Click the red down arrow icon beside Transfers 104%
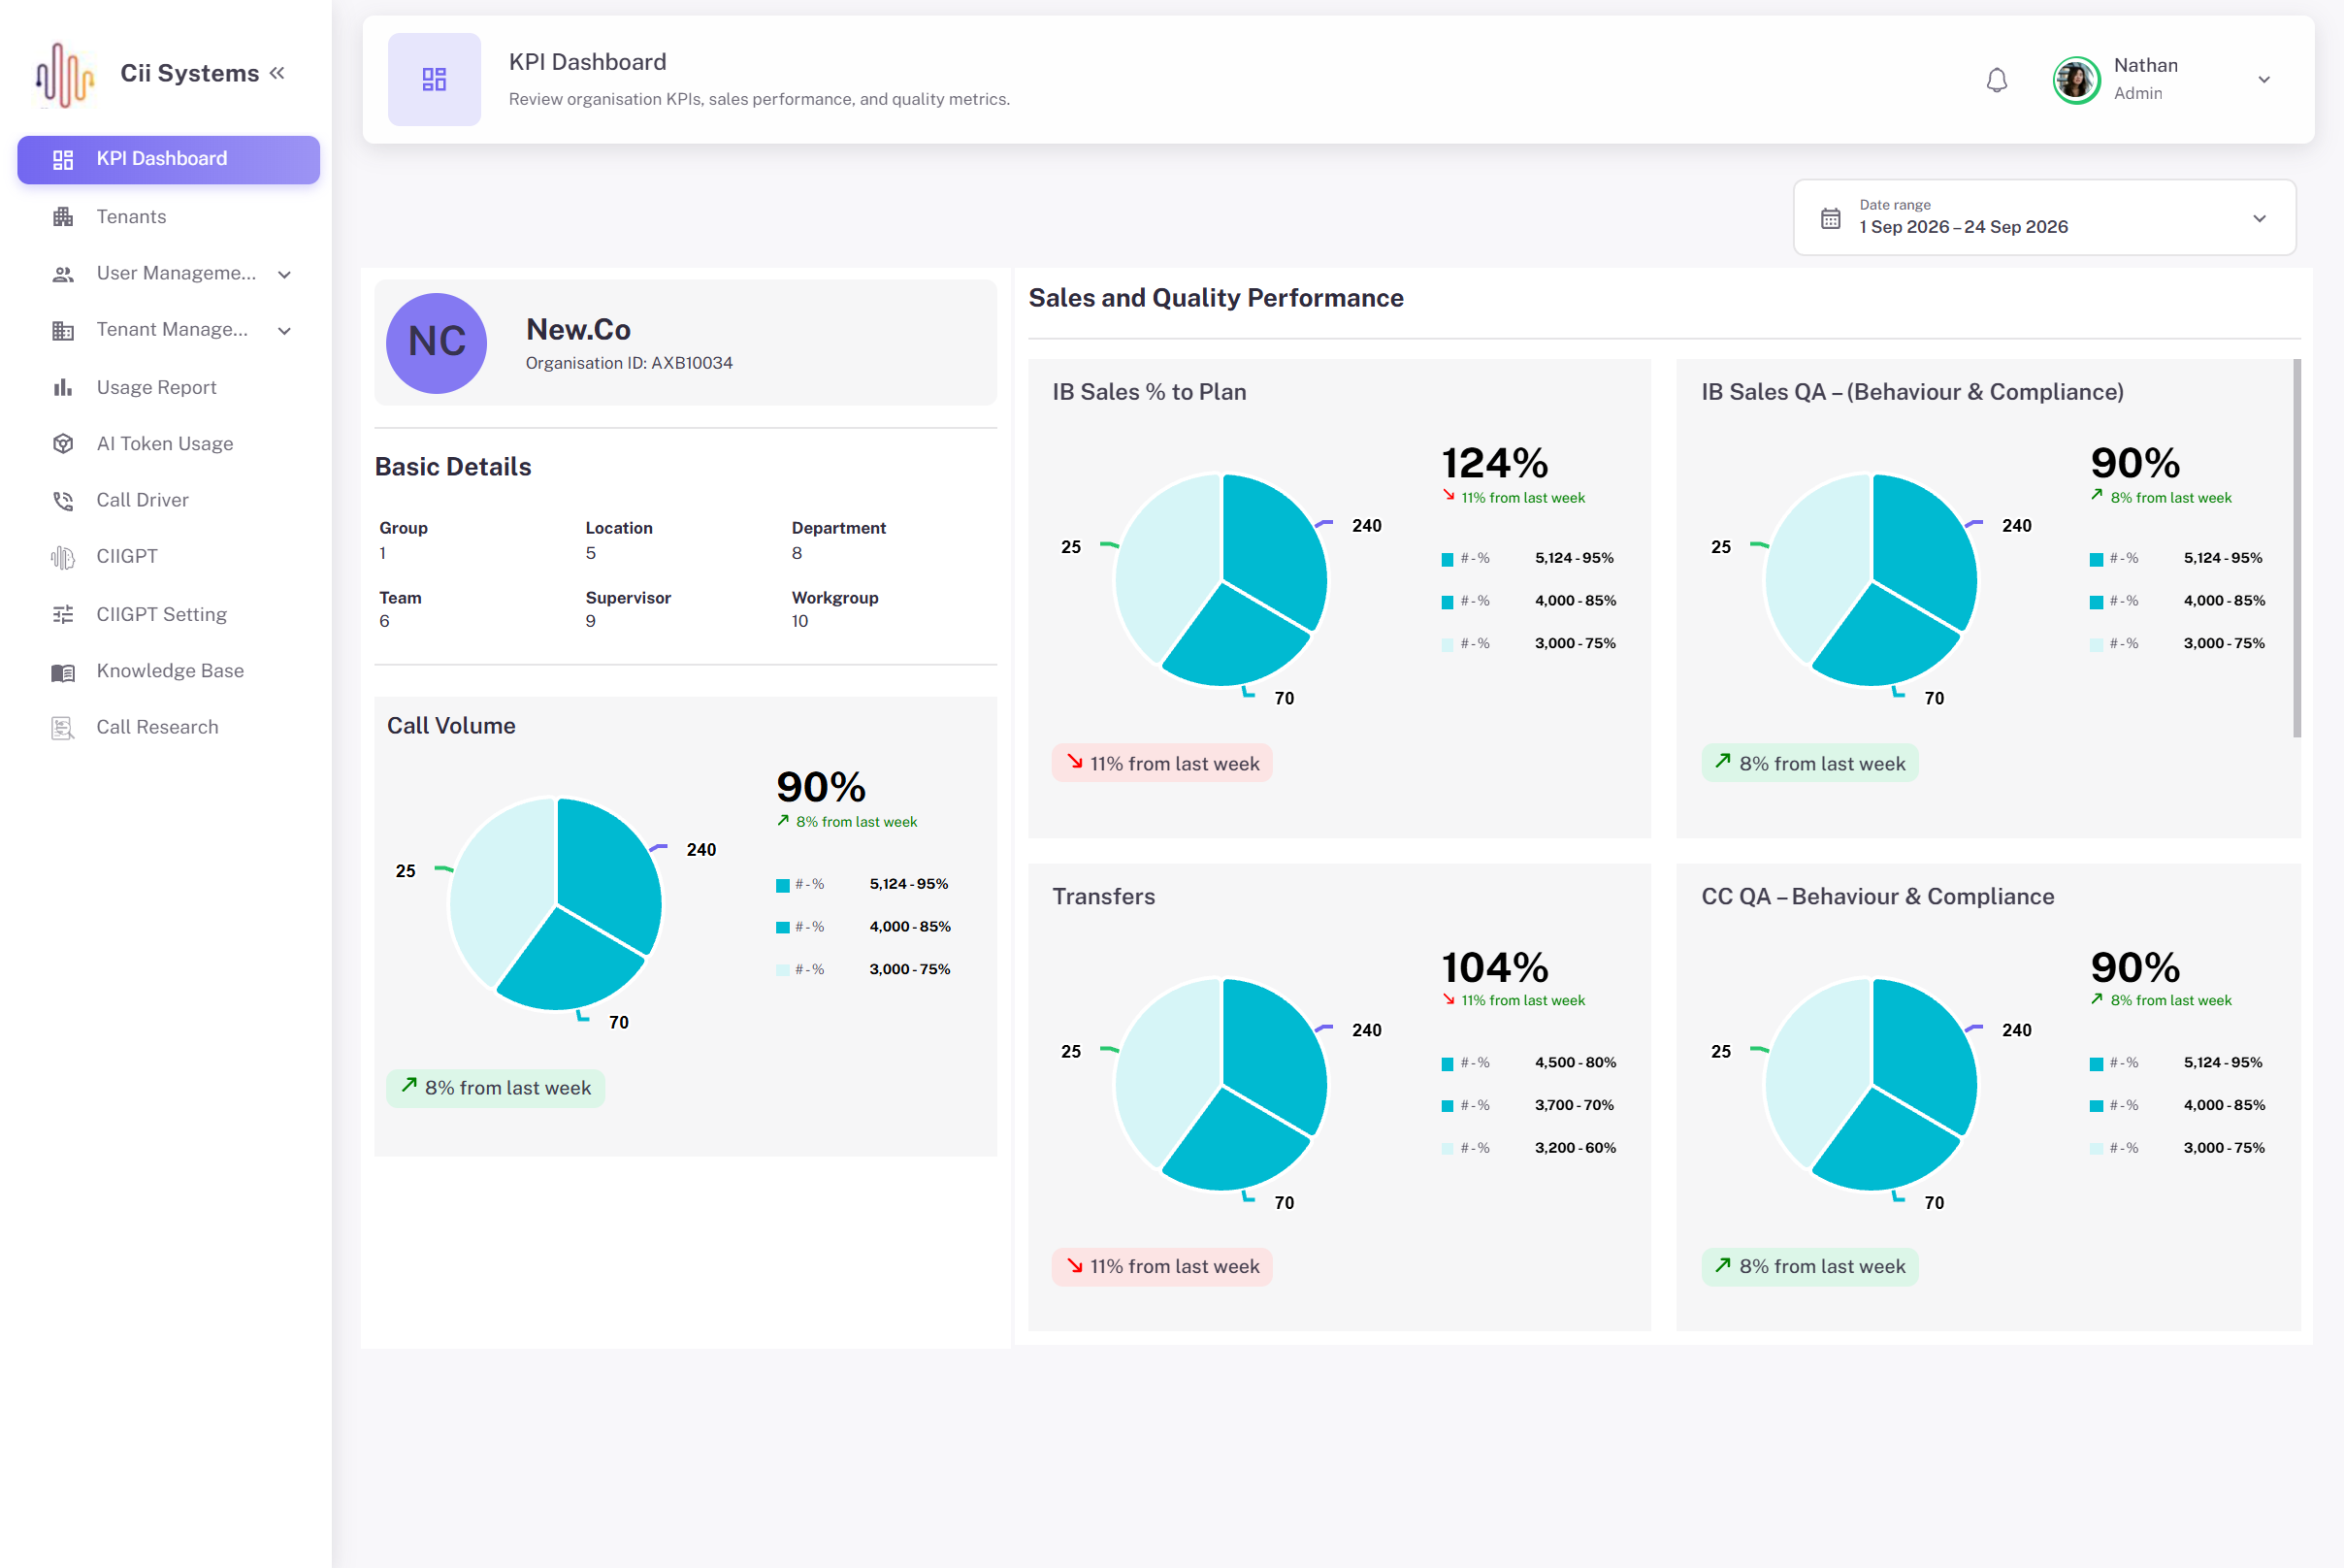 tap(1449, 999)
